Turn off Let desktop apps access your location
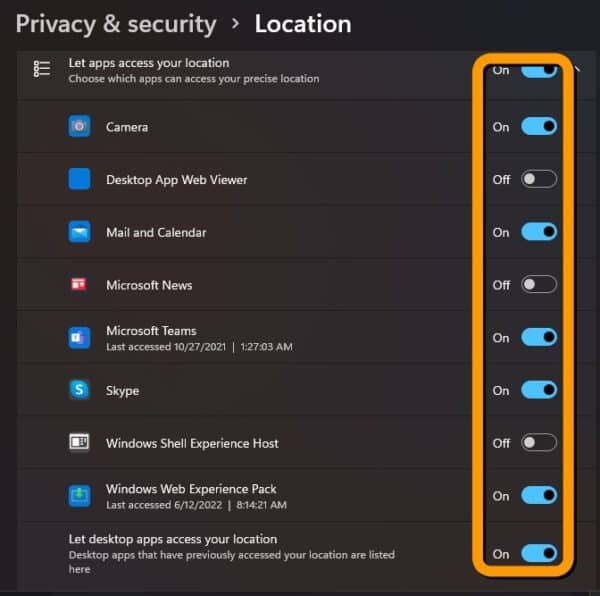Screen dimensions: 600x596 tap(539, 554)
